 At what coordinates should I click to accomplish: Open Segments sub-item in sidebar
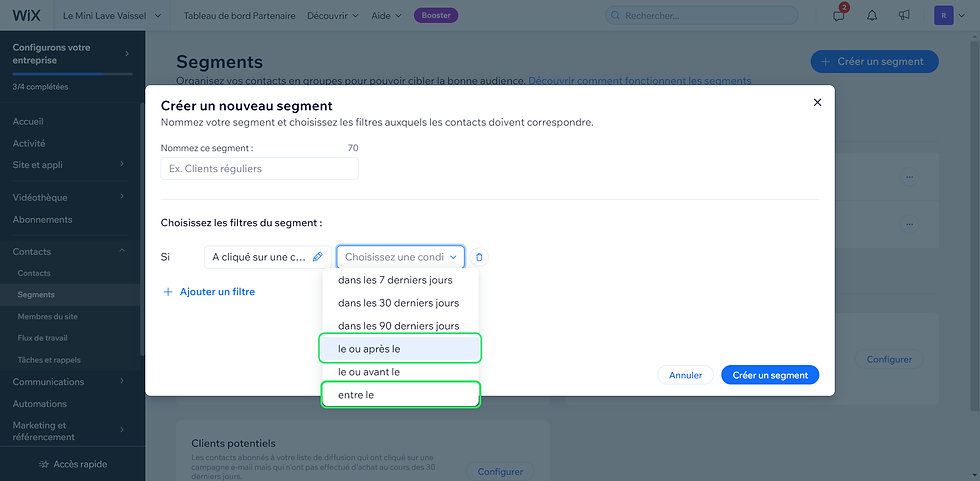click(x=36, y=294)
